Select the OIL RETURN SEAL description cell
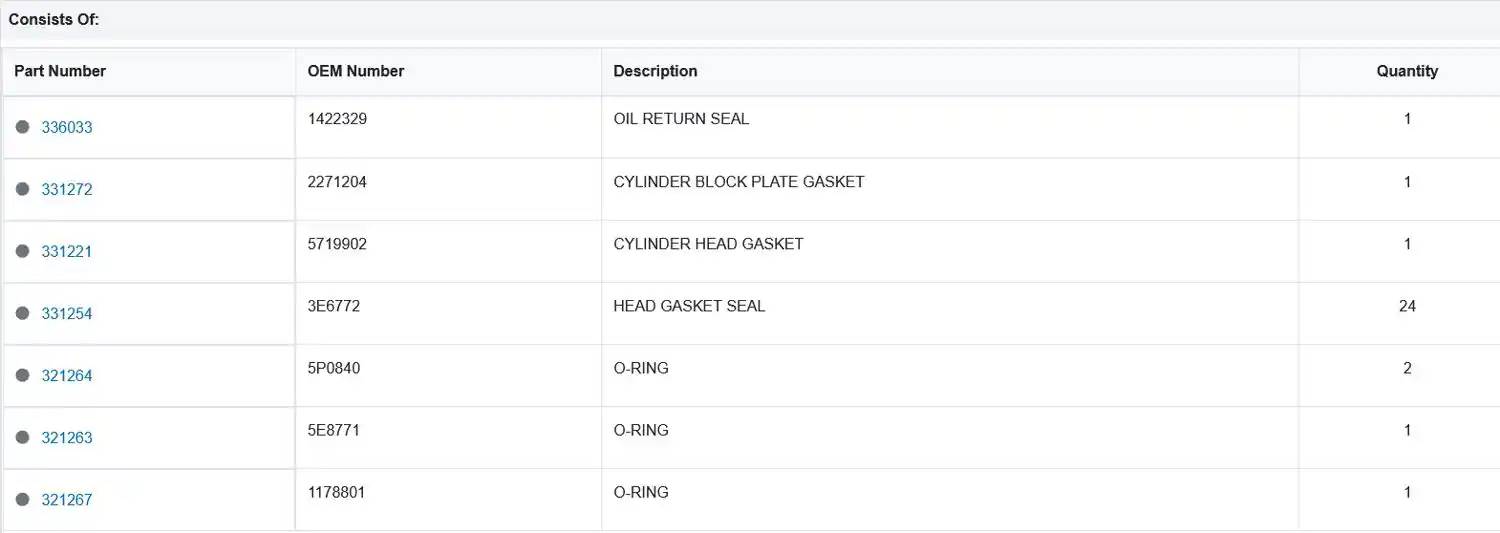This screenshot has height=533, width=1500. click(950, 127)
